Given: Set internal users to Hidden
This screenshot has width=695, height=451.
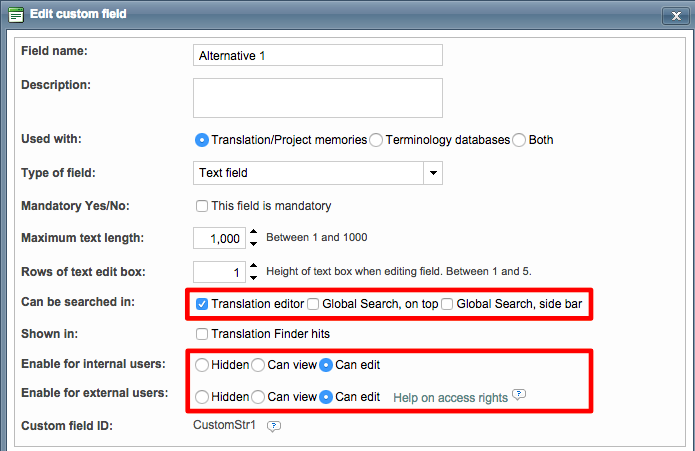Looking at the screenshot, I should coord(203,365).
